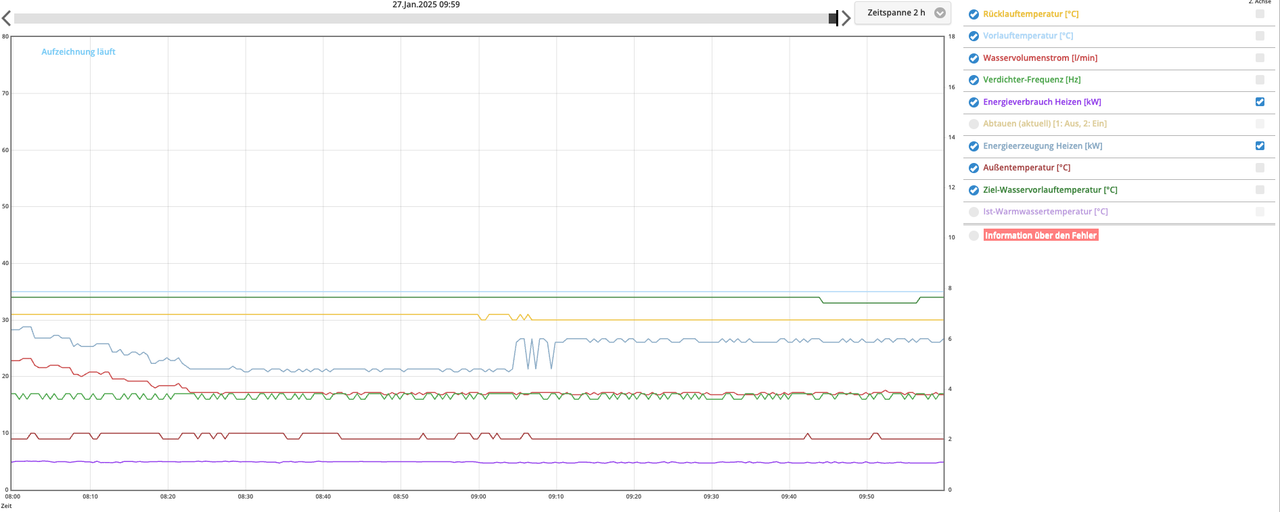Viewport: 1280px width, 512px height.
Task: Click the Ziel-Wasservorlauftemperatur [°C] legend label
Action: tap(1050, 190)
